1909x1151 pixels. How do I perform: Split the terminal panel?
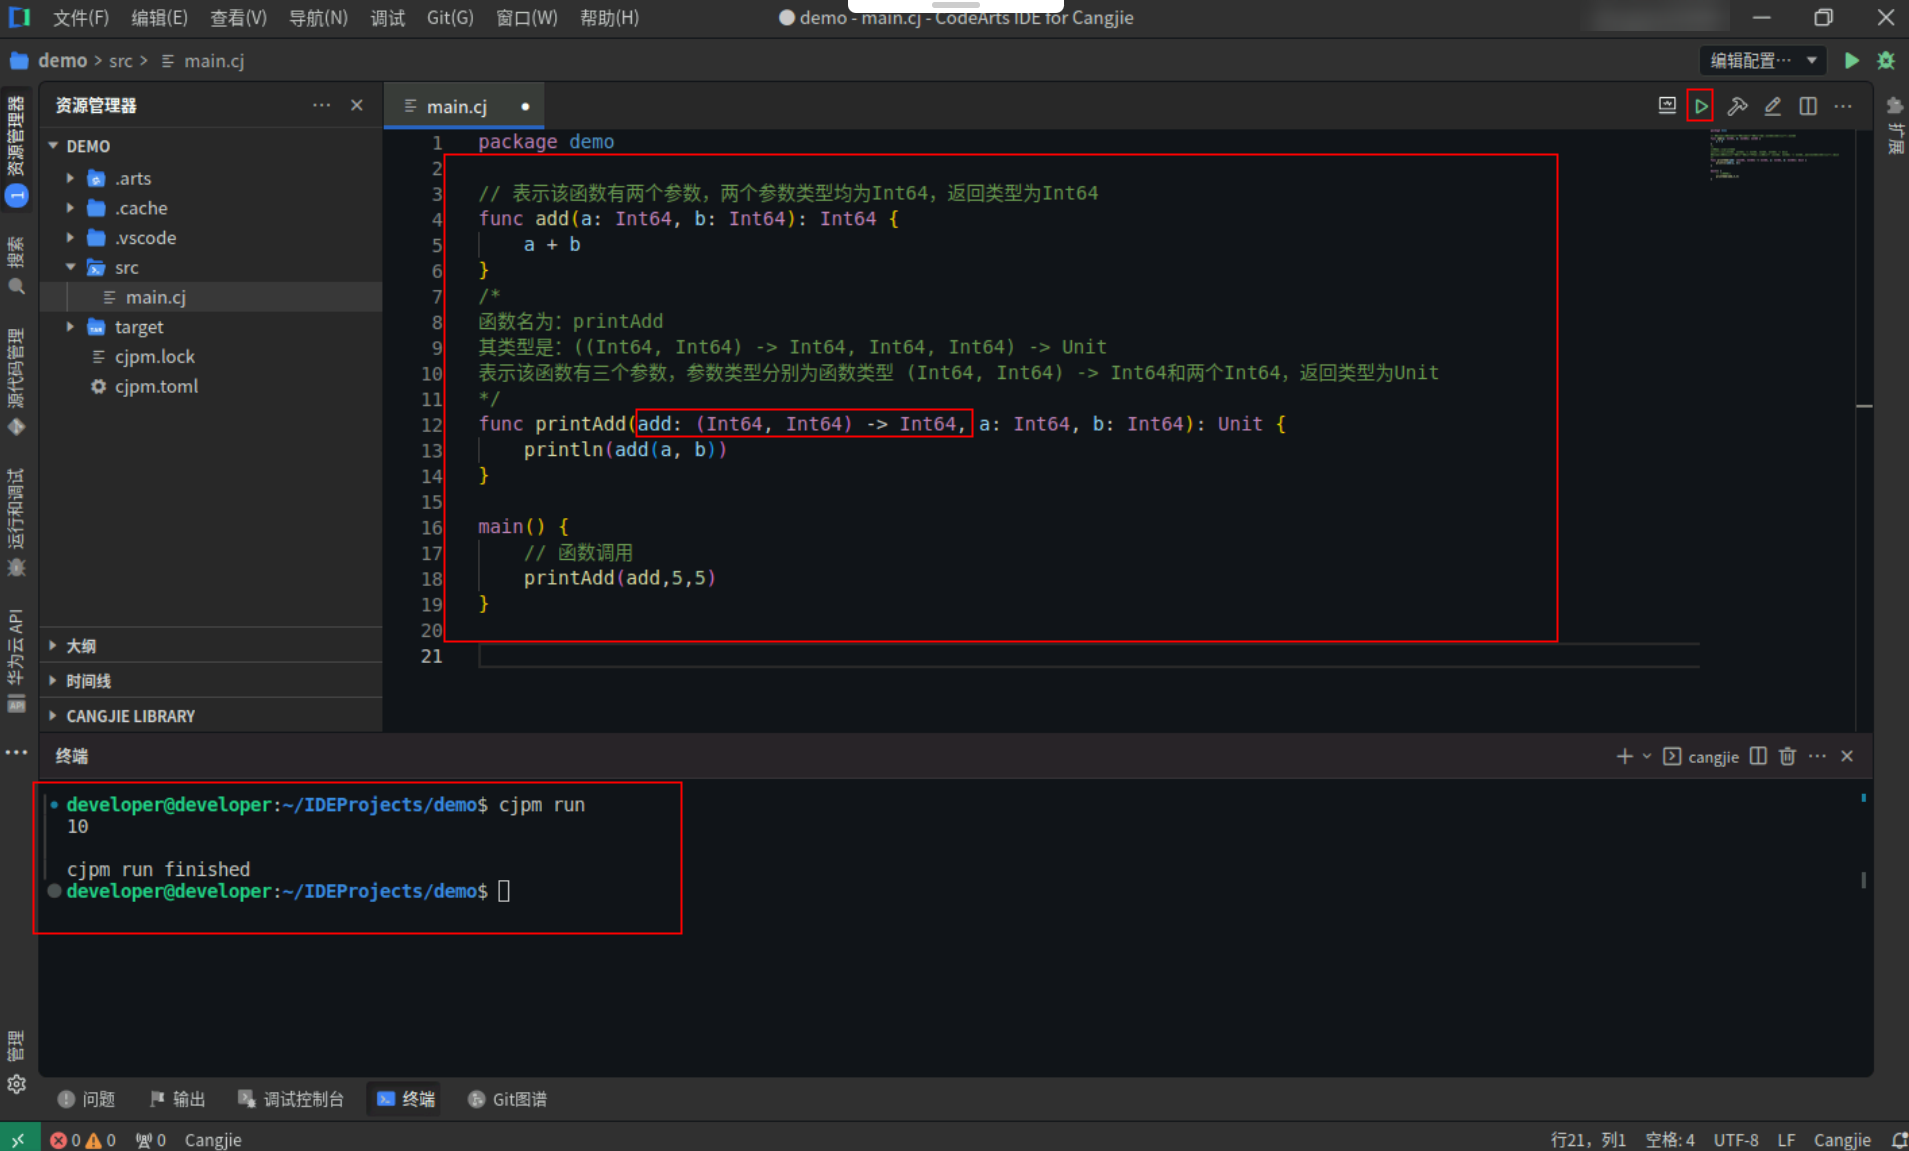[x=1758, y=756]
